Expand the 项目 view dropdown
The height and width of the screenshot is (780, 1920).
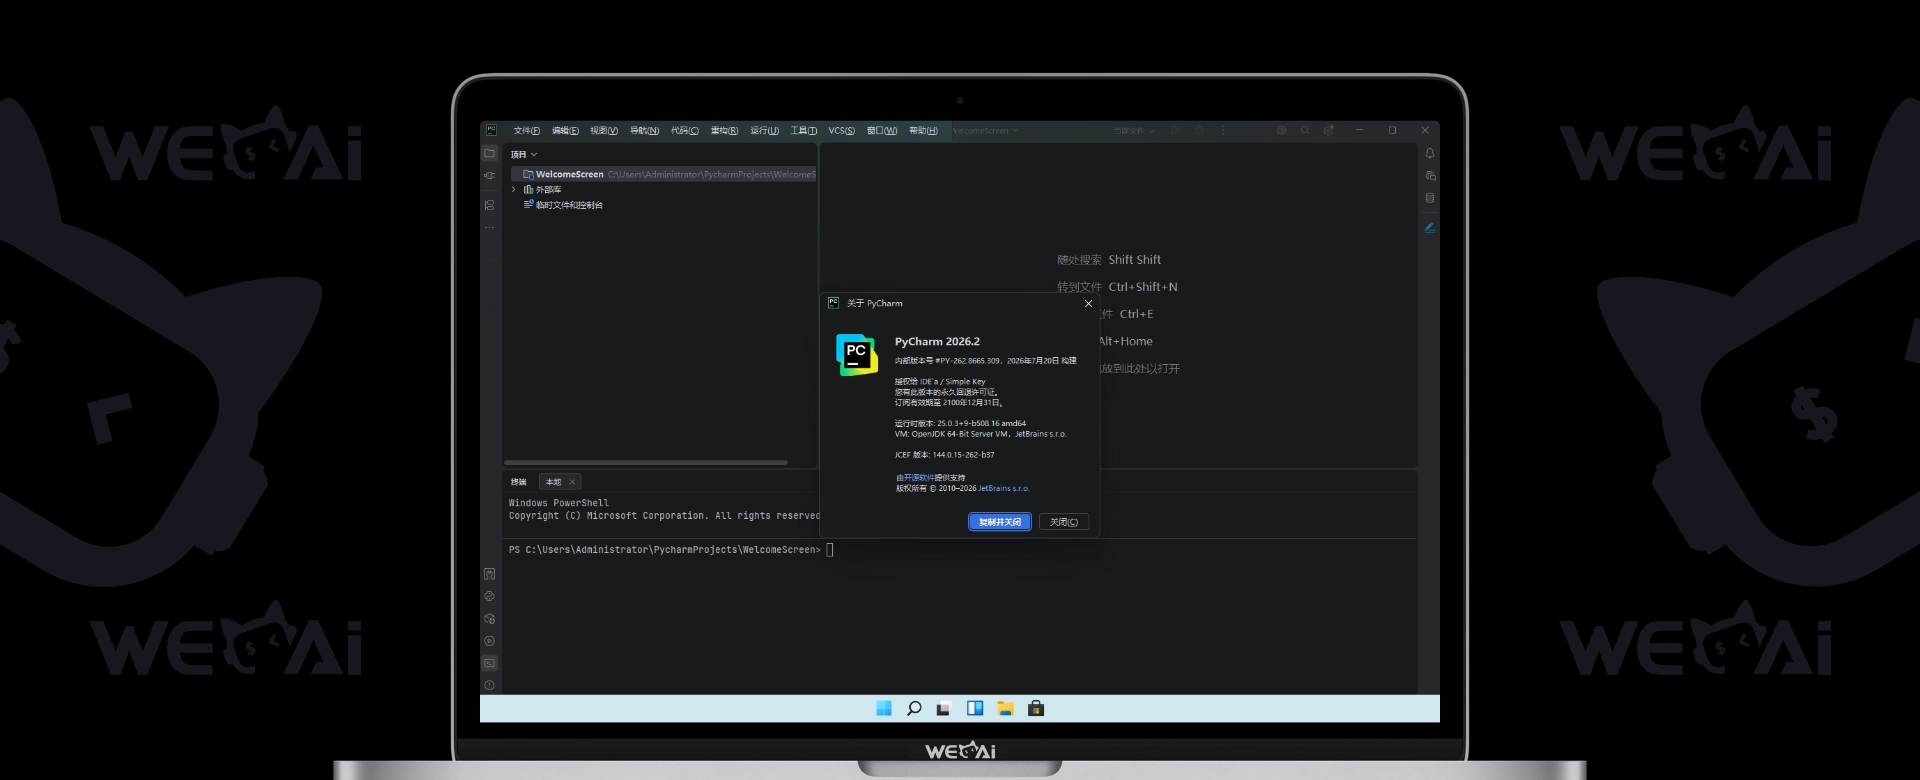524,155
